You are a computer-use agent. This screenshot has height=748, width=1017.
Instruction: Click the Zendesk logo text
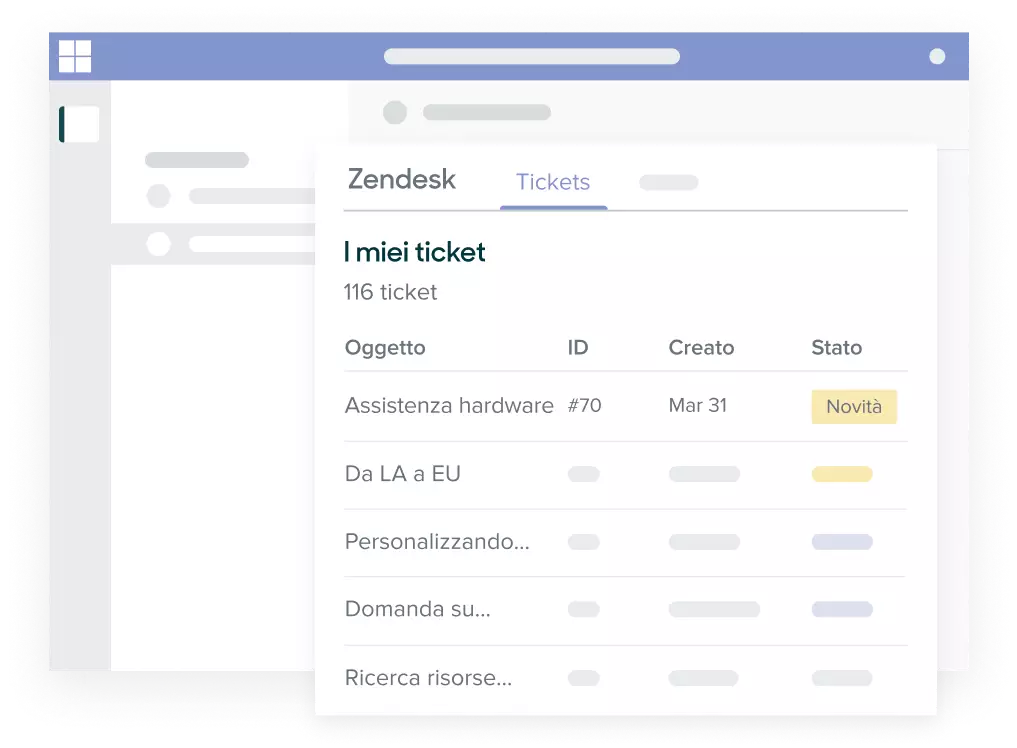click(x=402, y=180)
